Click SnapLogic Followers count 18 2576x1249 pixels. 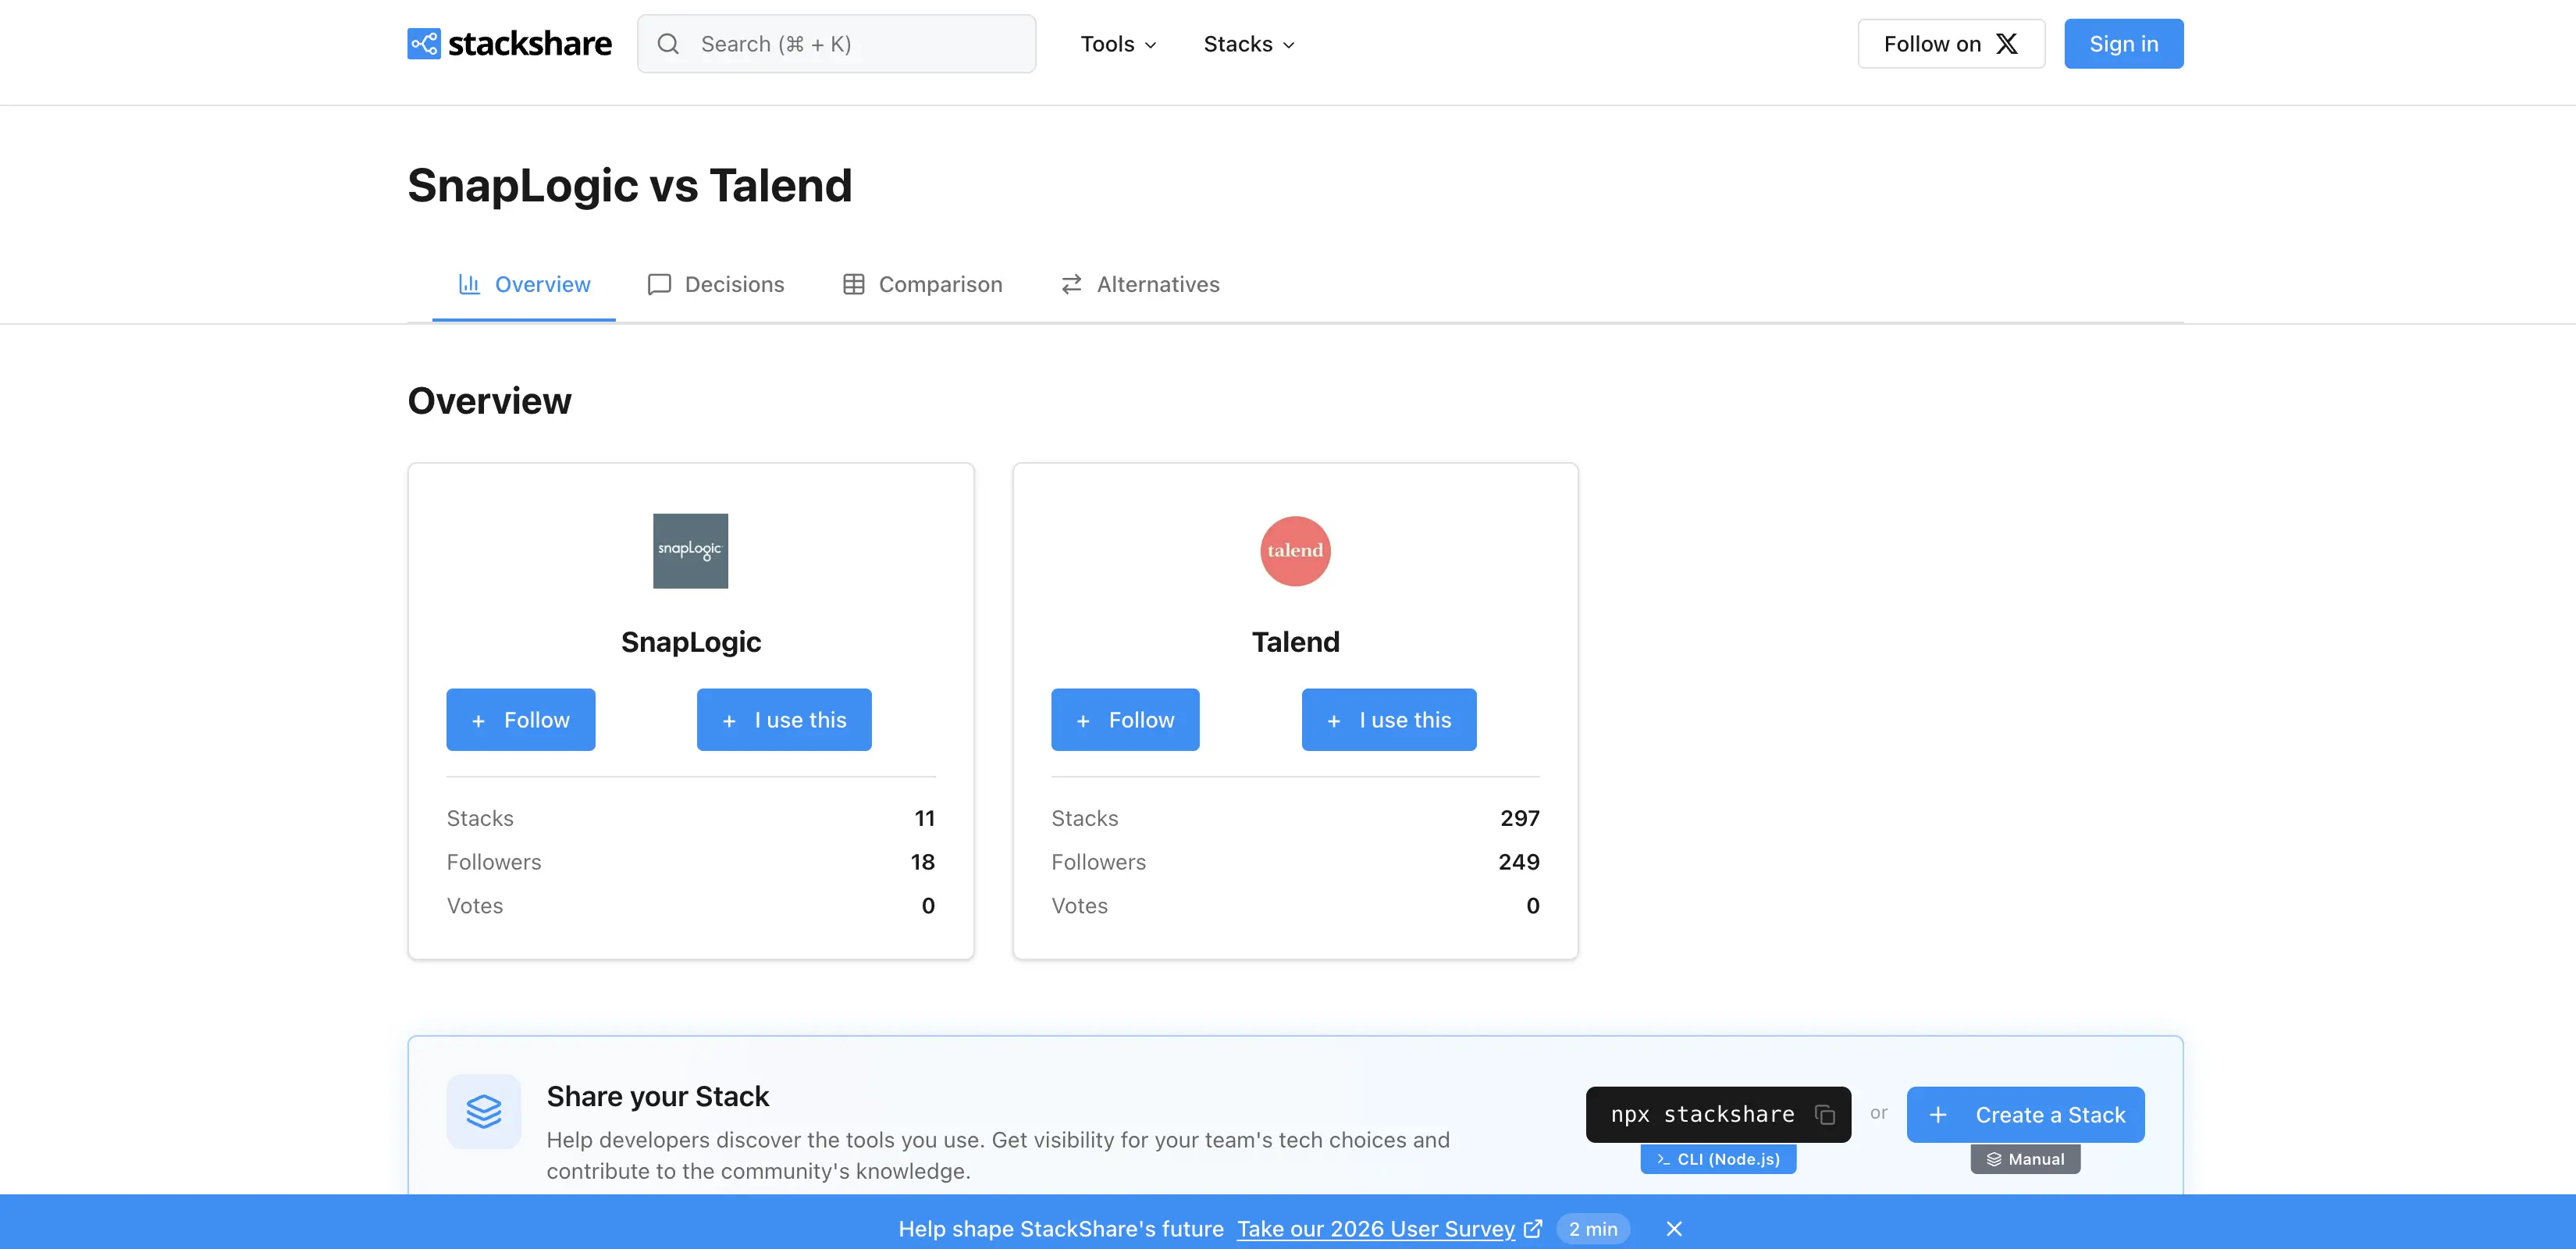pyautogui.click(x=923, y=862)
